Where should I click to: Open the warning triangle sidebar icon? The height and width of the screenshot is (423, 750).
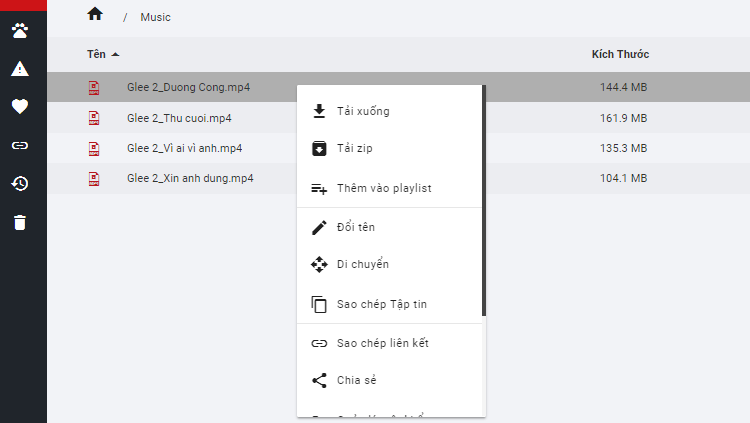tap(20, 69)
